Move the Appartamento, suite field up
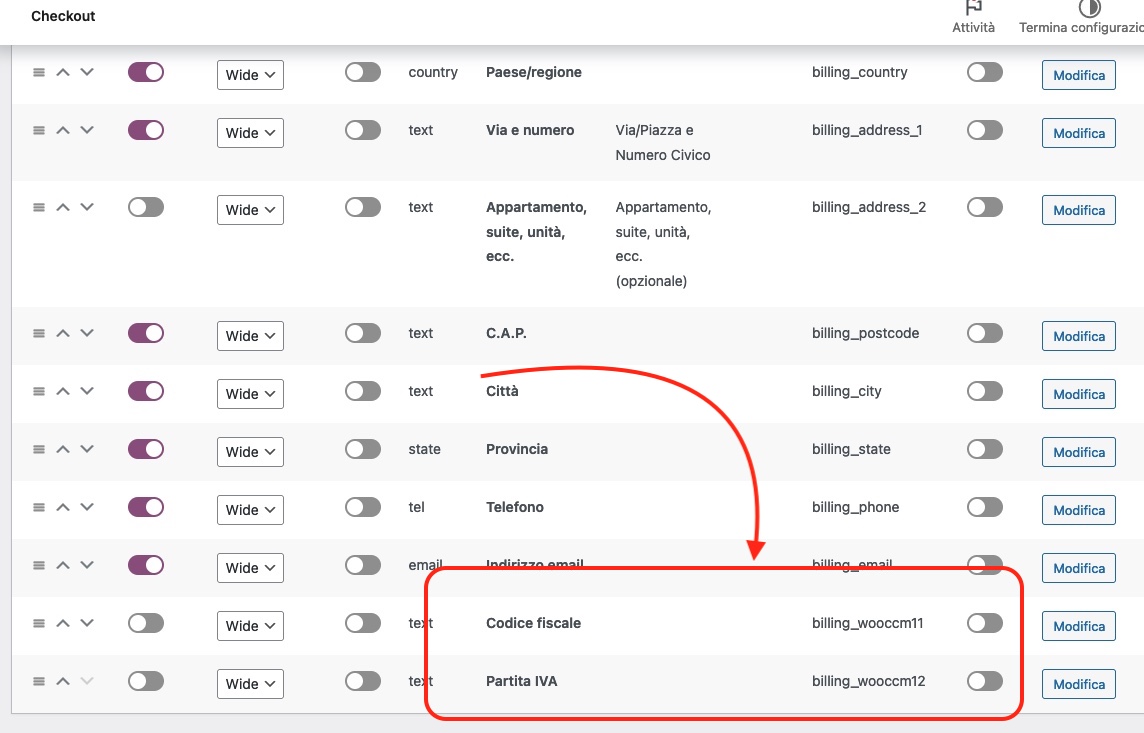This screenshot has height=733, width=1144. coord(63,207)
